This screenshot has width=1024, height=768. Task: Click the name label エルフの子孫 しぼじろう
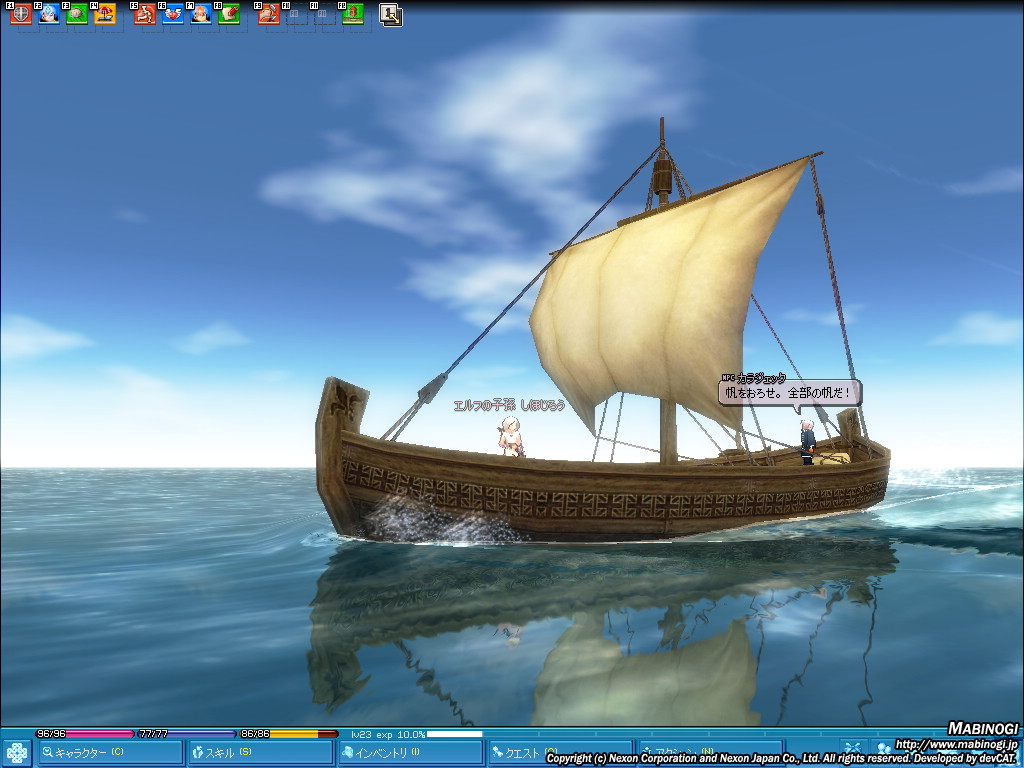[509, 406]
